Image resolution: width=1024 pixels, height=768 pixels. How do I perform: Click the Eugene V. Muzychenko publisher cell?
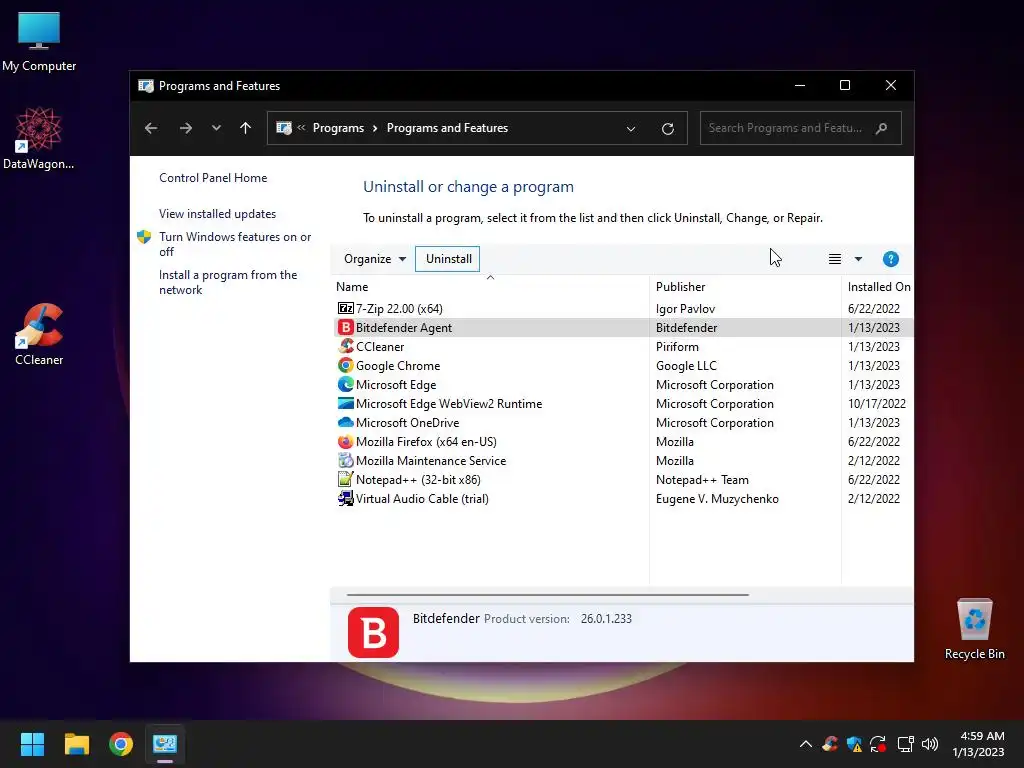[717, 498]
